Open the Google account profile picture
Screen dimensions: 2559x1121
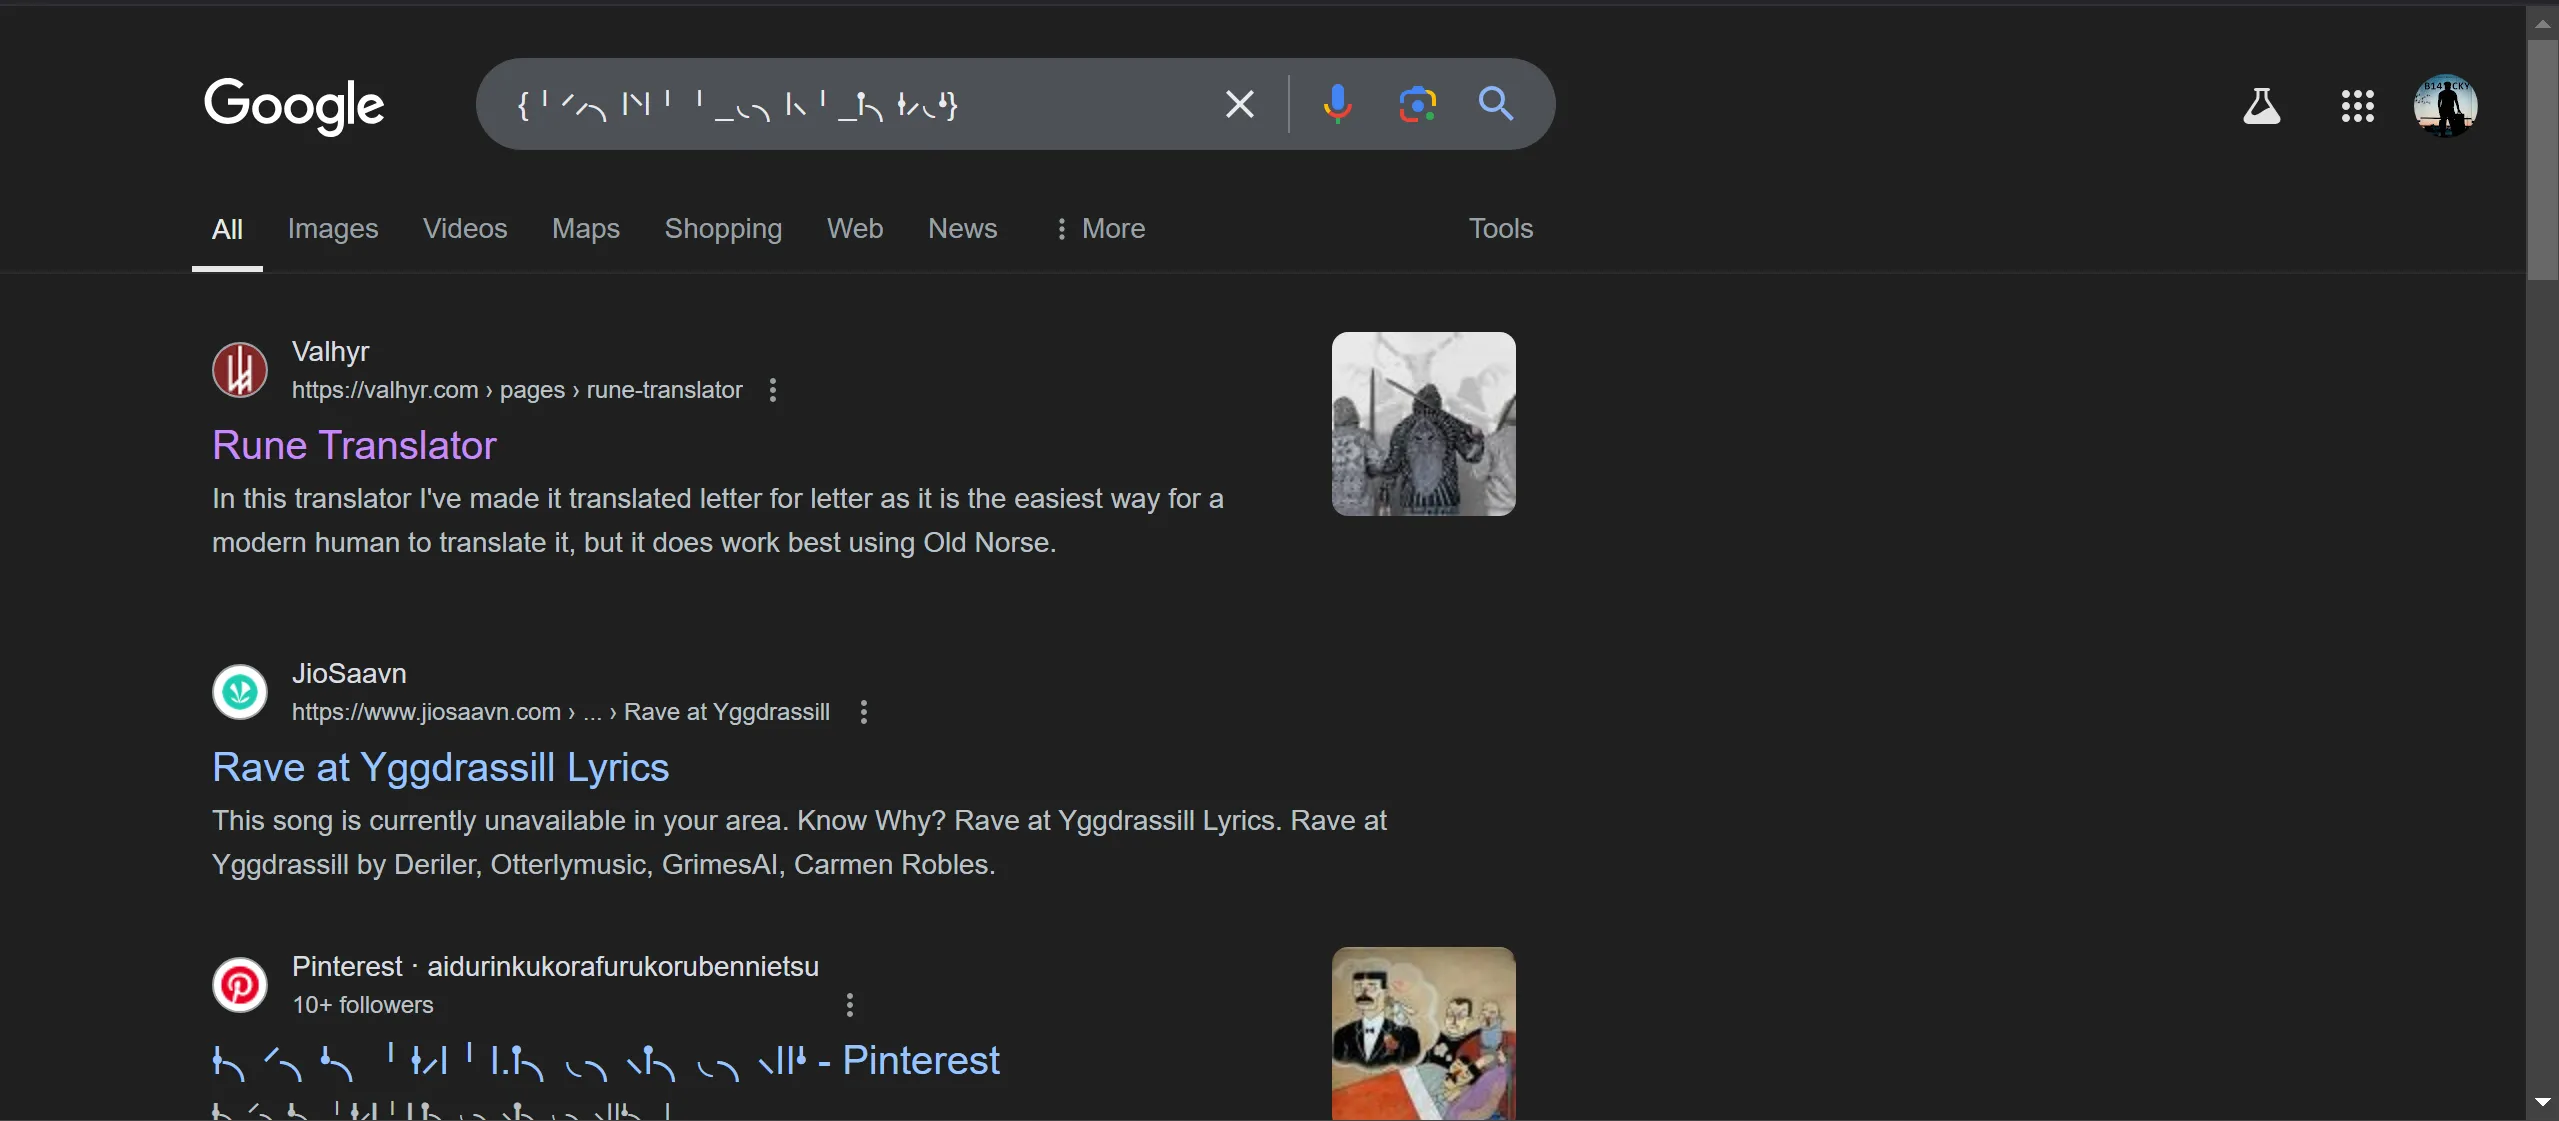2445,105
